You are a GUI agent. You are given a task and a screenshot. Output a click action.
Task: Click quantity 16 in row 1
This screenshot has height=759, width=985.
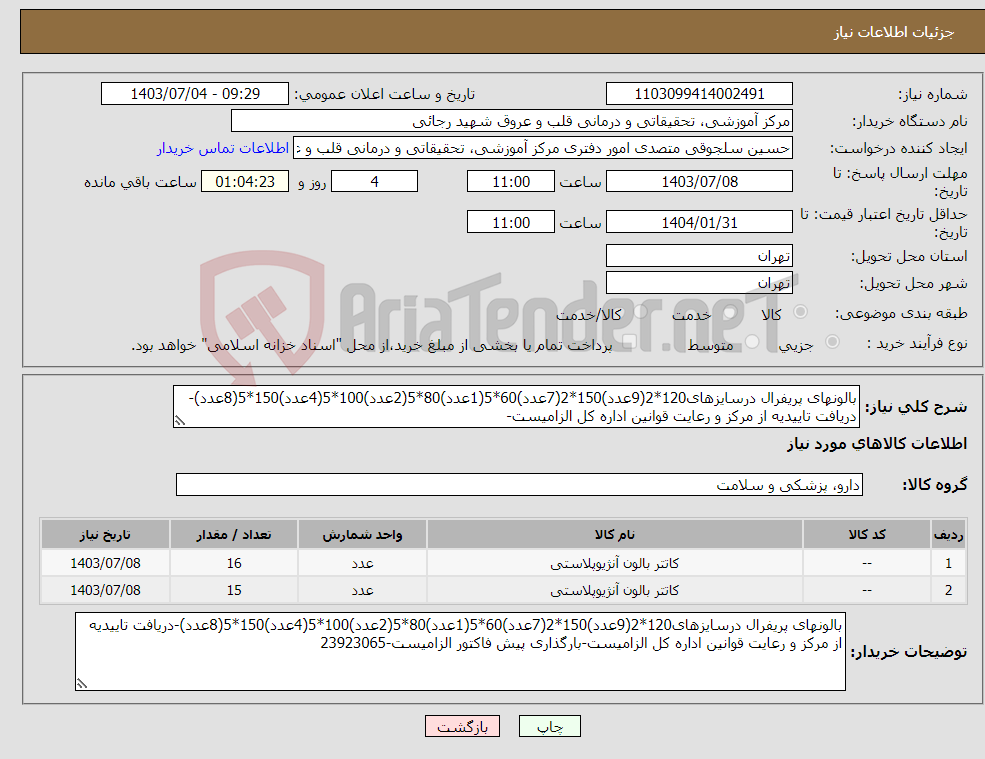pos(234,563)
